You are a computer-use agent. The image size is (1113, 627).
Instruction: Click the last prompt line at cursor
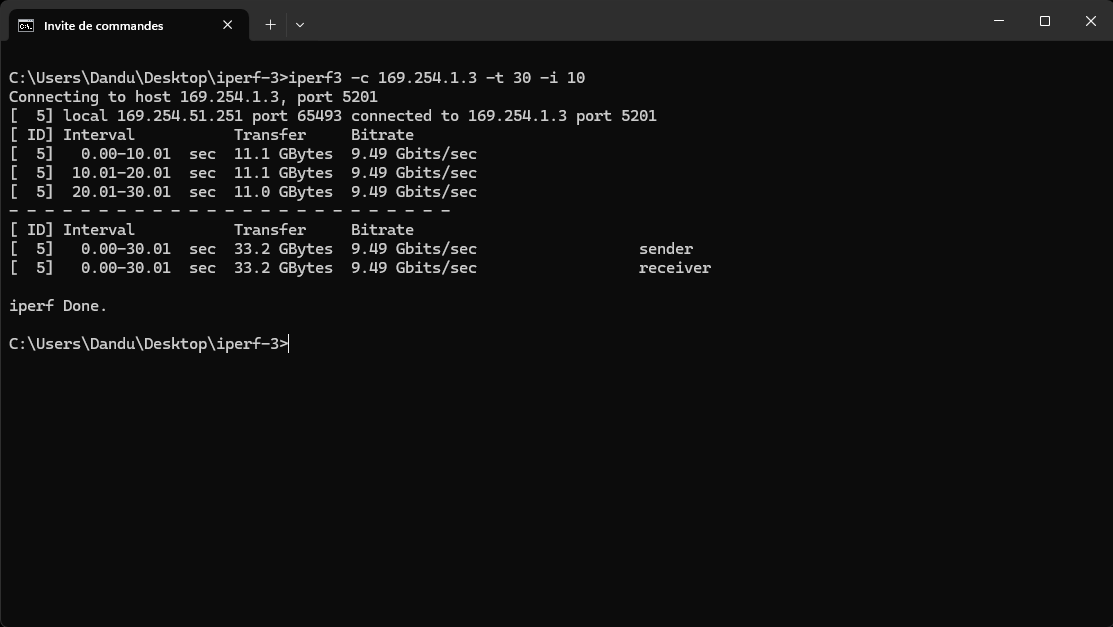[148, 344]
